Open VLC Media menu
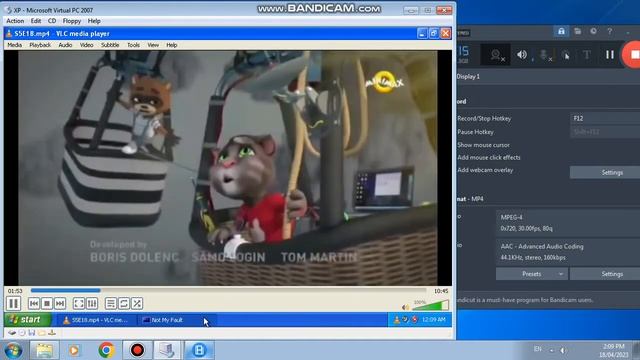640x360 pixels. (15, 45)
